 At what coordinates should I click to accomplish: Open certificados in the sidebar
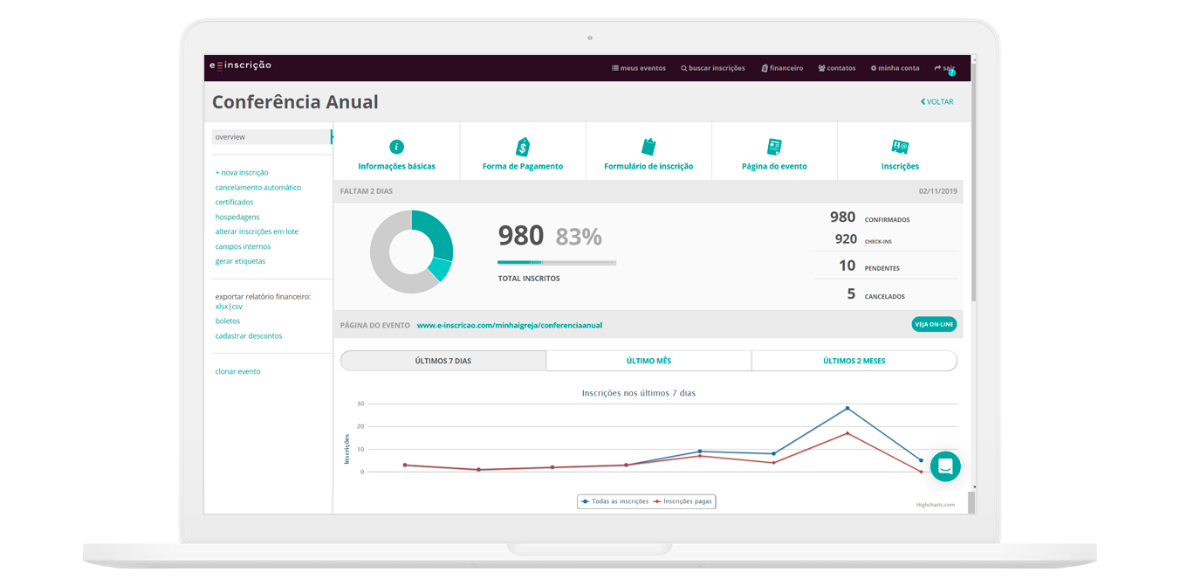pos(234,202)
